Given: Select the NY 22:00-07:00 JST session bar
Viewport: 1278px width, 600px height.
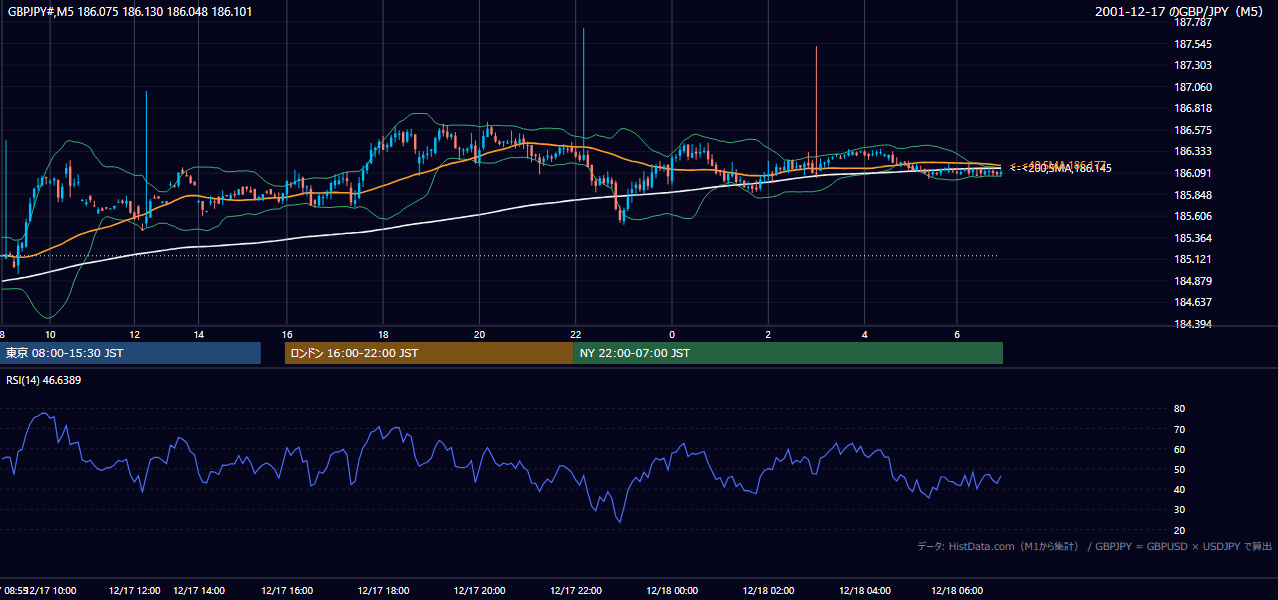Looking at the screenshot, I should (788, 353).
